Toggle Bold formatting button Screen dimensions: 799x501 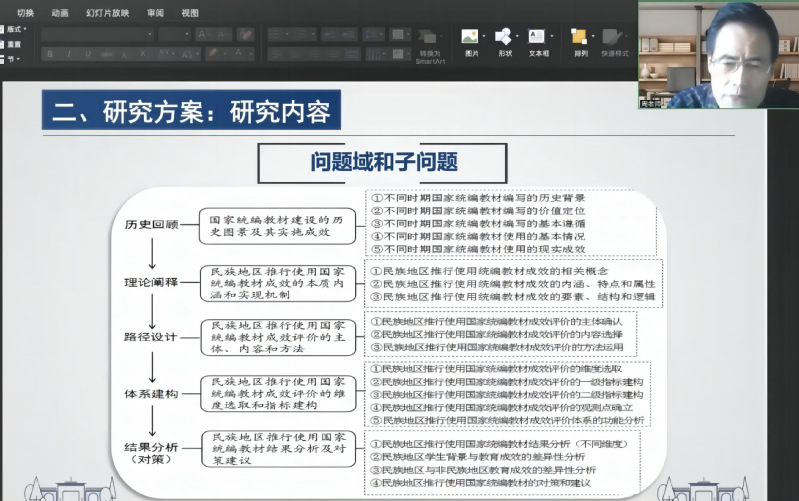[x=49, y=53]
